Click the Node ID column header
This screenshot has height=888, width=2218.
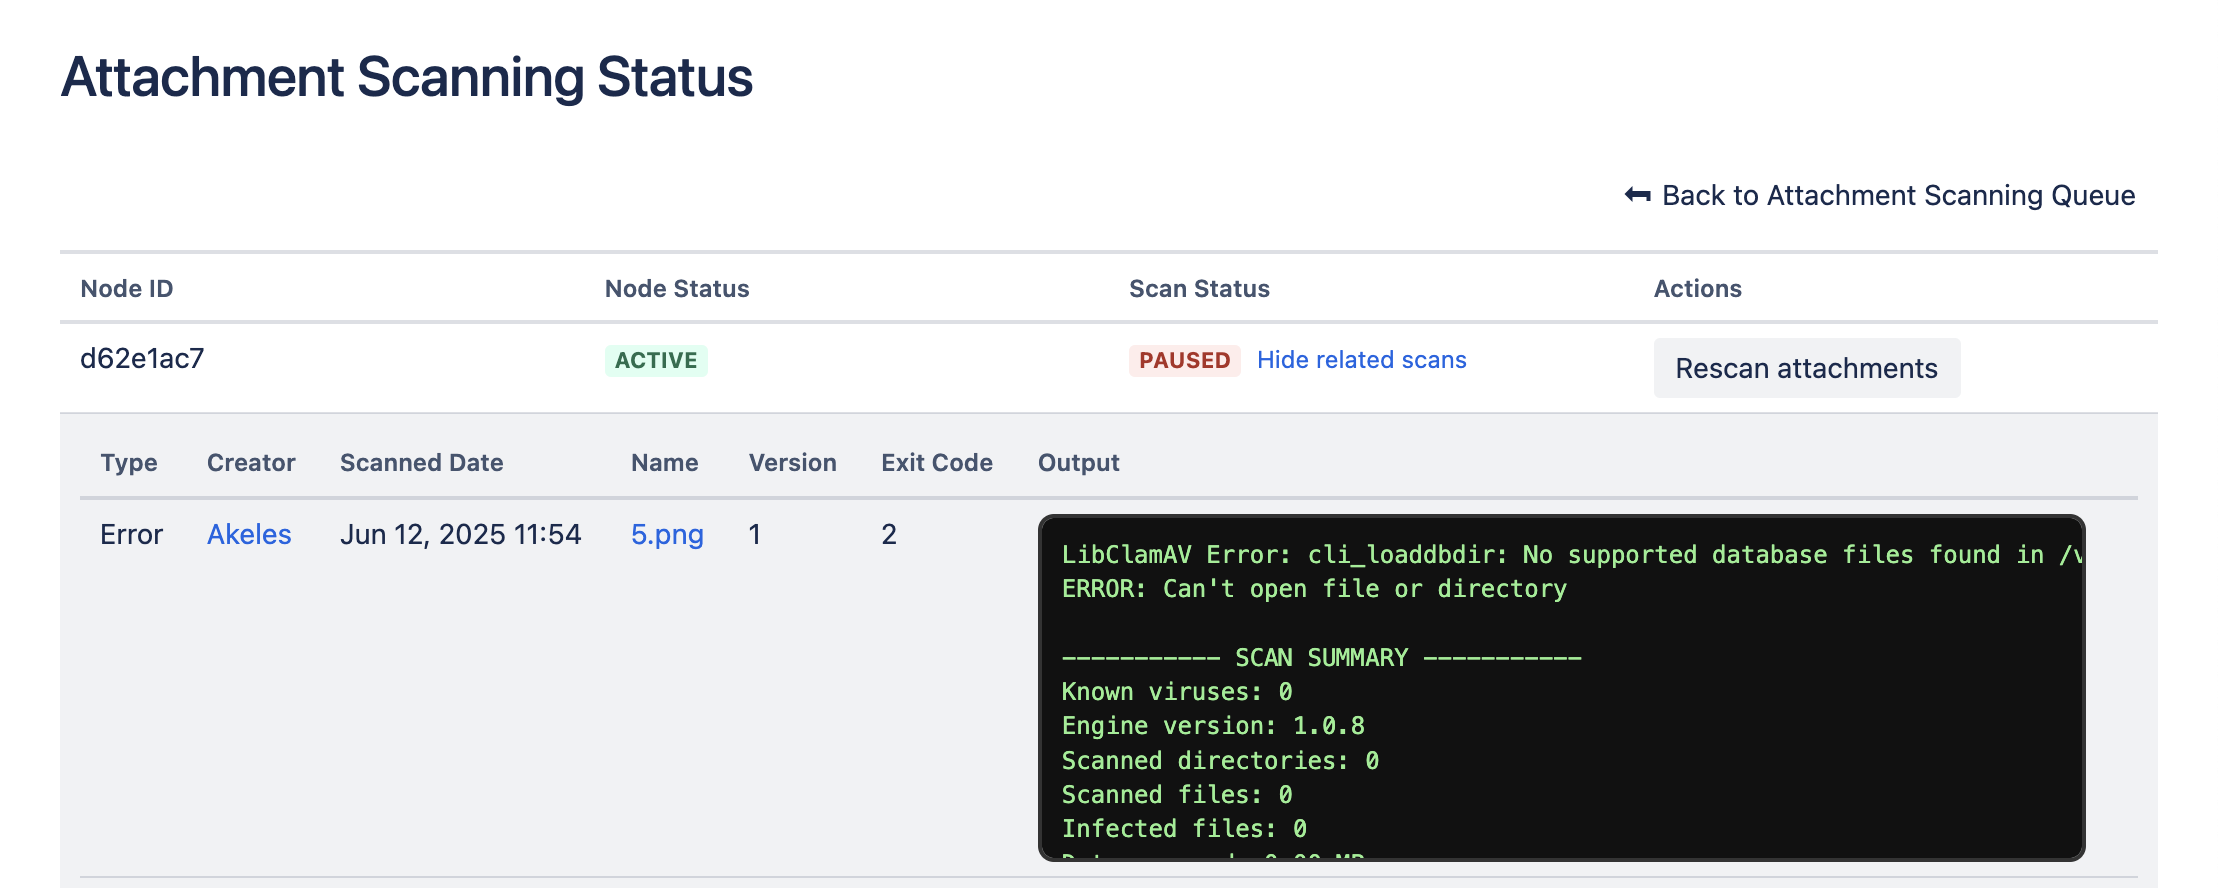click(127, 289)
